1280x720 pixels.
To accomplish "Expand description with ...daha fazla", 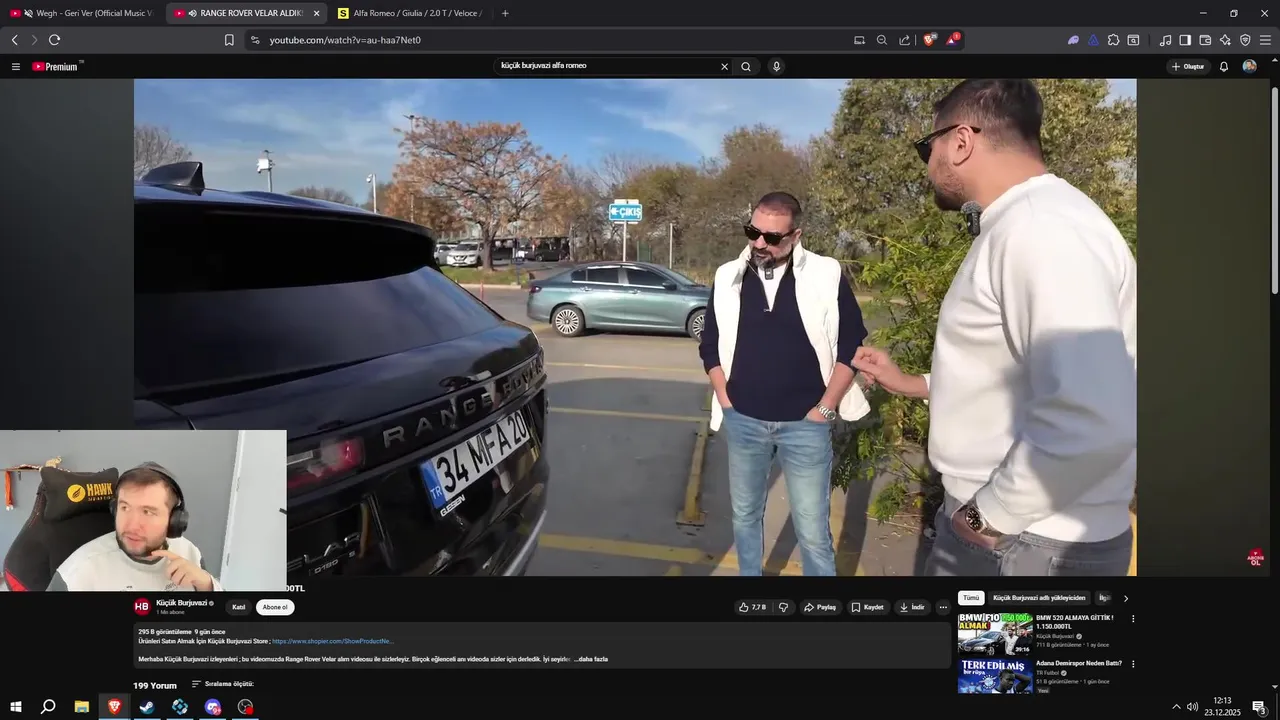I will [x=591, y=659].
